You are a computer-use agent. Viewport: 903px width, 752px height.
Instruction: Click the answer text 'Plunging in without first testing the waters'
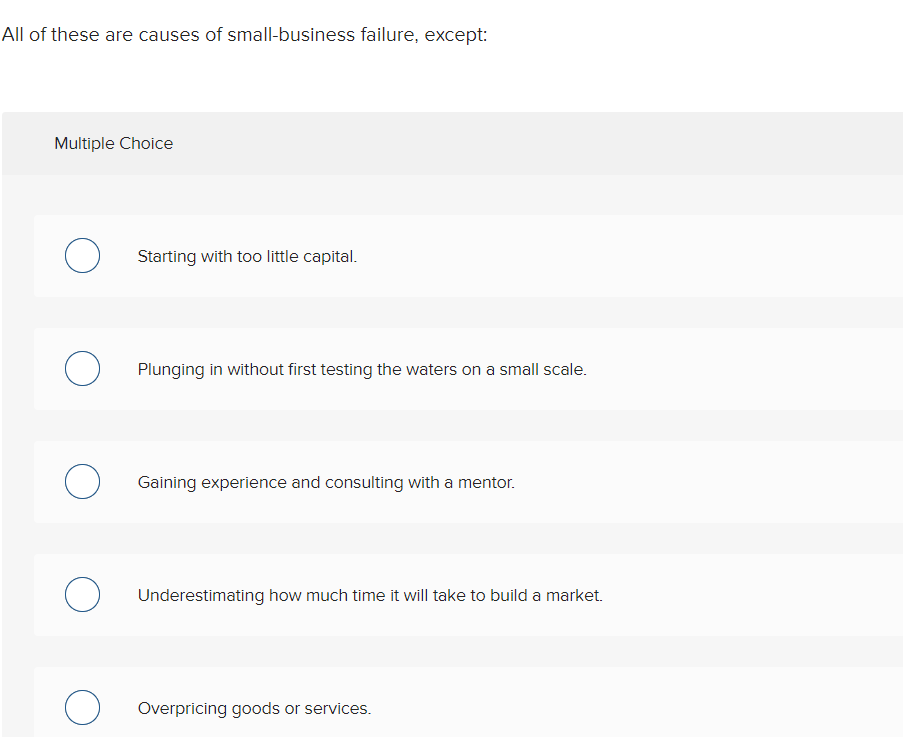[x=361, y=369]
